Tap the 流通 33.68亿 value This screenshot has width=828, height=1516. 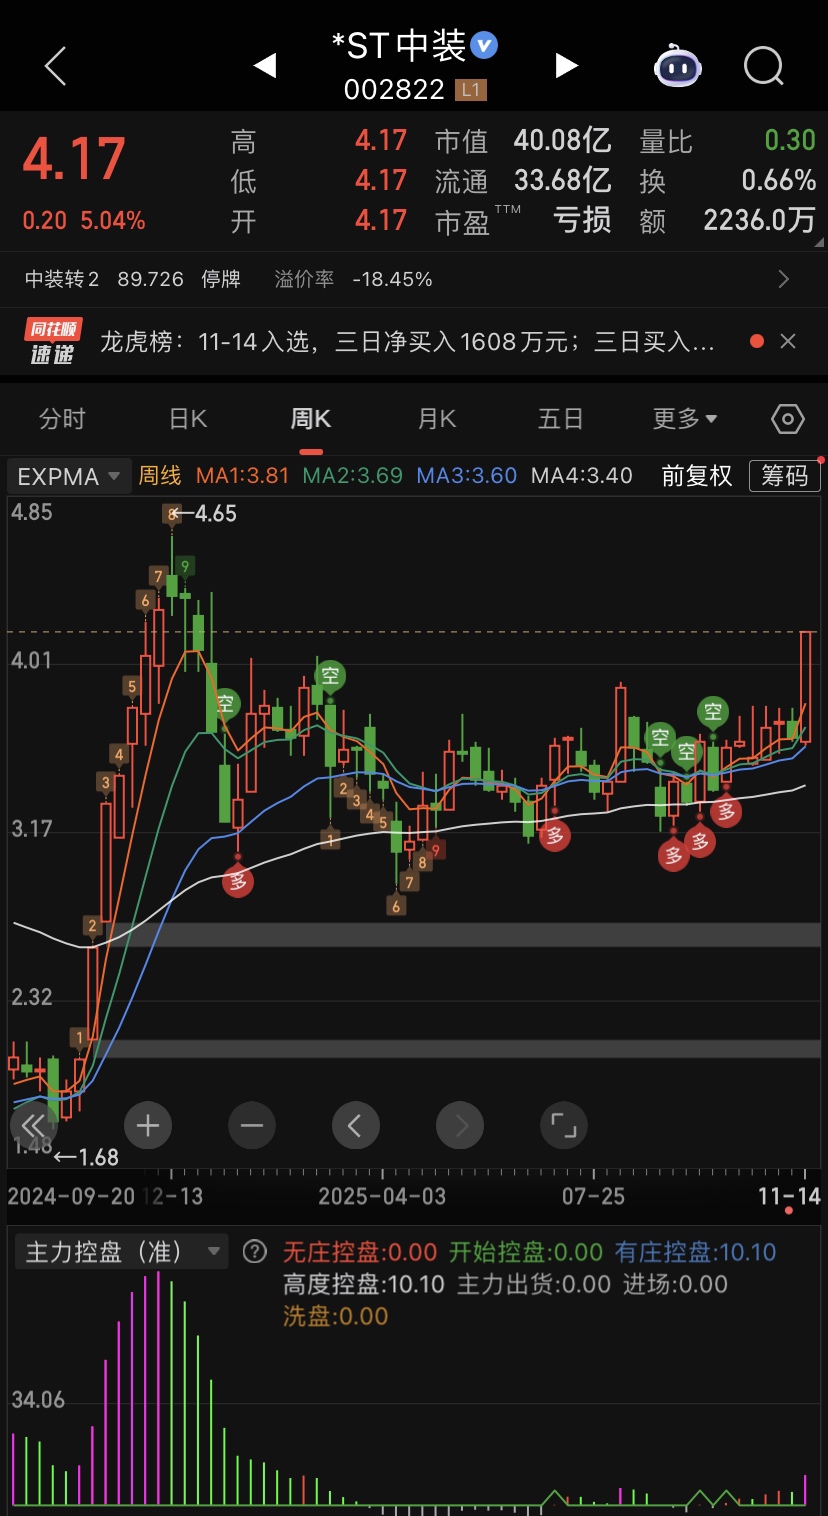[562, 181]
